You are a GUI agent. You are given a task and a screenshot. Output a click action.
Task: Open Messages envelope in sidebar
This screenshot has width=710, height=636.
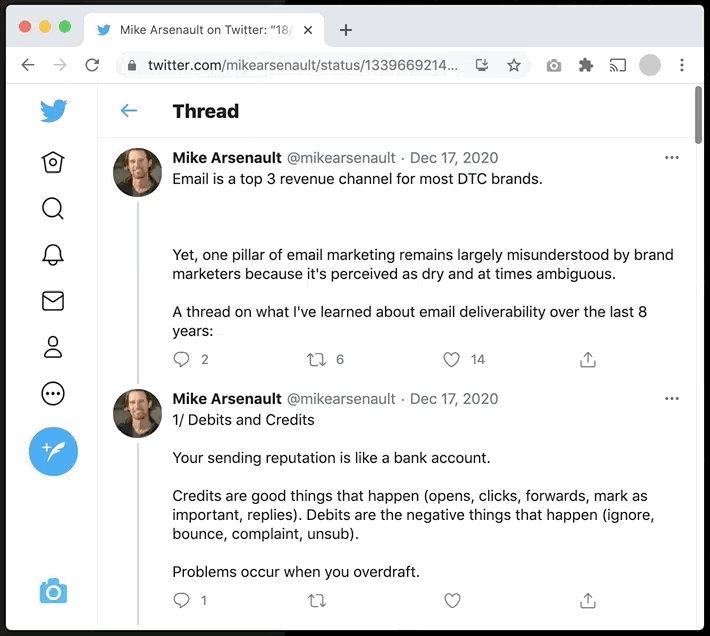coord(53,301)
